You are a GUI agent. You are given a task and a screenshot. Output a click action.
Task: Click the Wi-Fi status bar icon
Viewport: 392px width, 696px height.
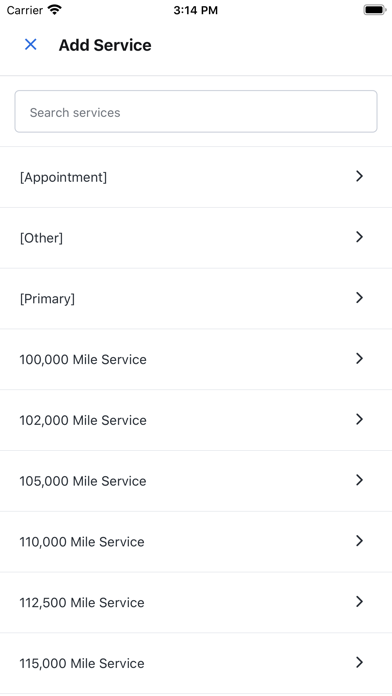pyautogui.click(x=55, y=10)
